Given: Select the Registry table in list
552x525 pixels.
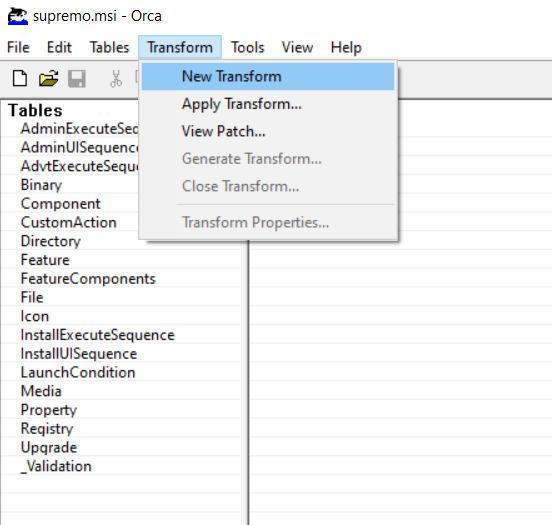Looking at the screenshot, I should point(47,429).
